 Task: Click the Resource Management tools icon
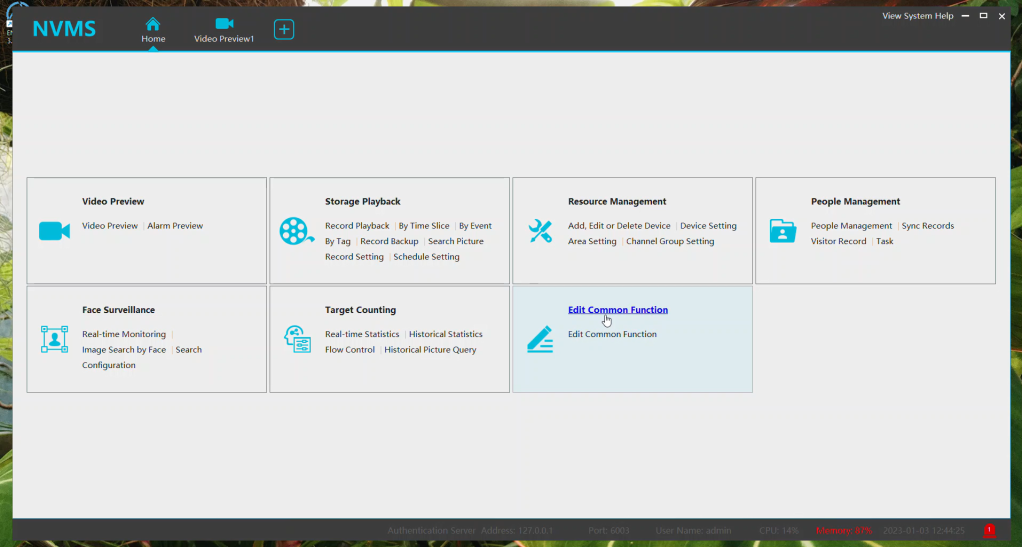coord(540,231)
